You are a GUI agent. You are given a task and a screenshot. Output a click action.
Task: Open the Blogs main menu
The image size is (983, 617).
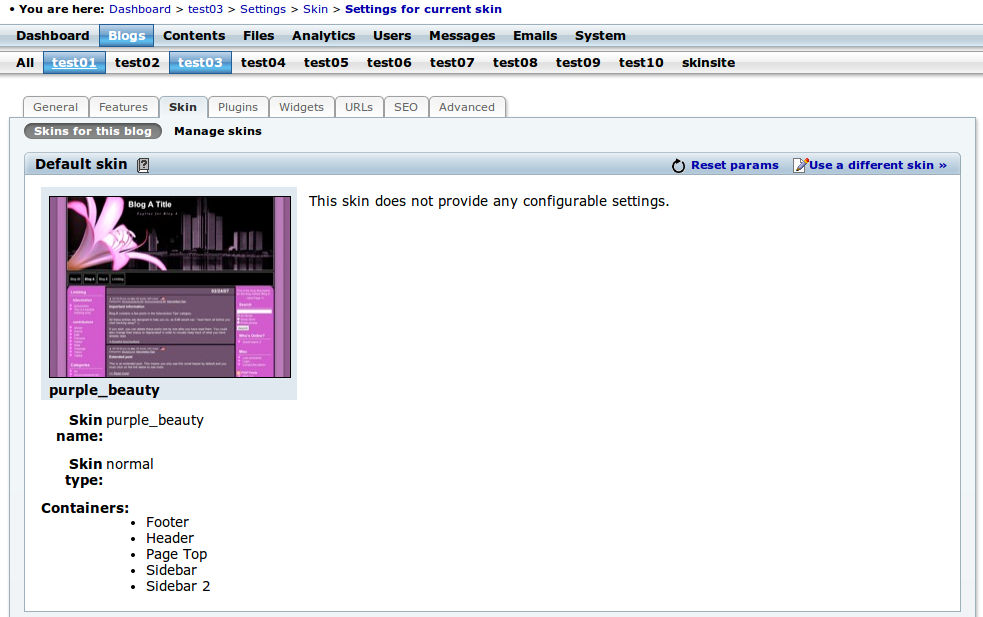tap(127, 36)
